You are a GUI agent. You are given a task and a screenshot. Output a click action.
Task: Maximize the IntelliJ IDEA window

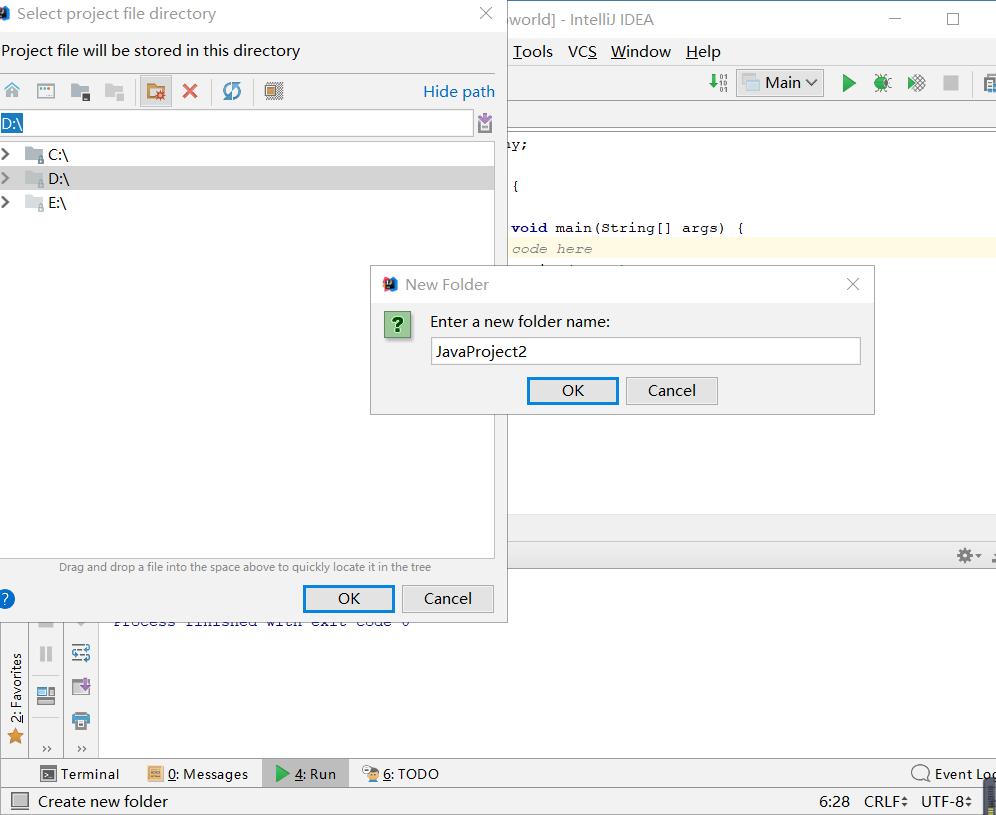[x=952, y=19]
